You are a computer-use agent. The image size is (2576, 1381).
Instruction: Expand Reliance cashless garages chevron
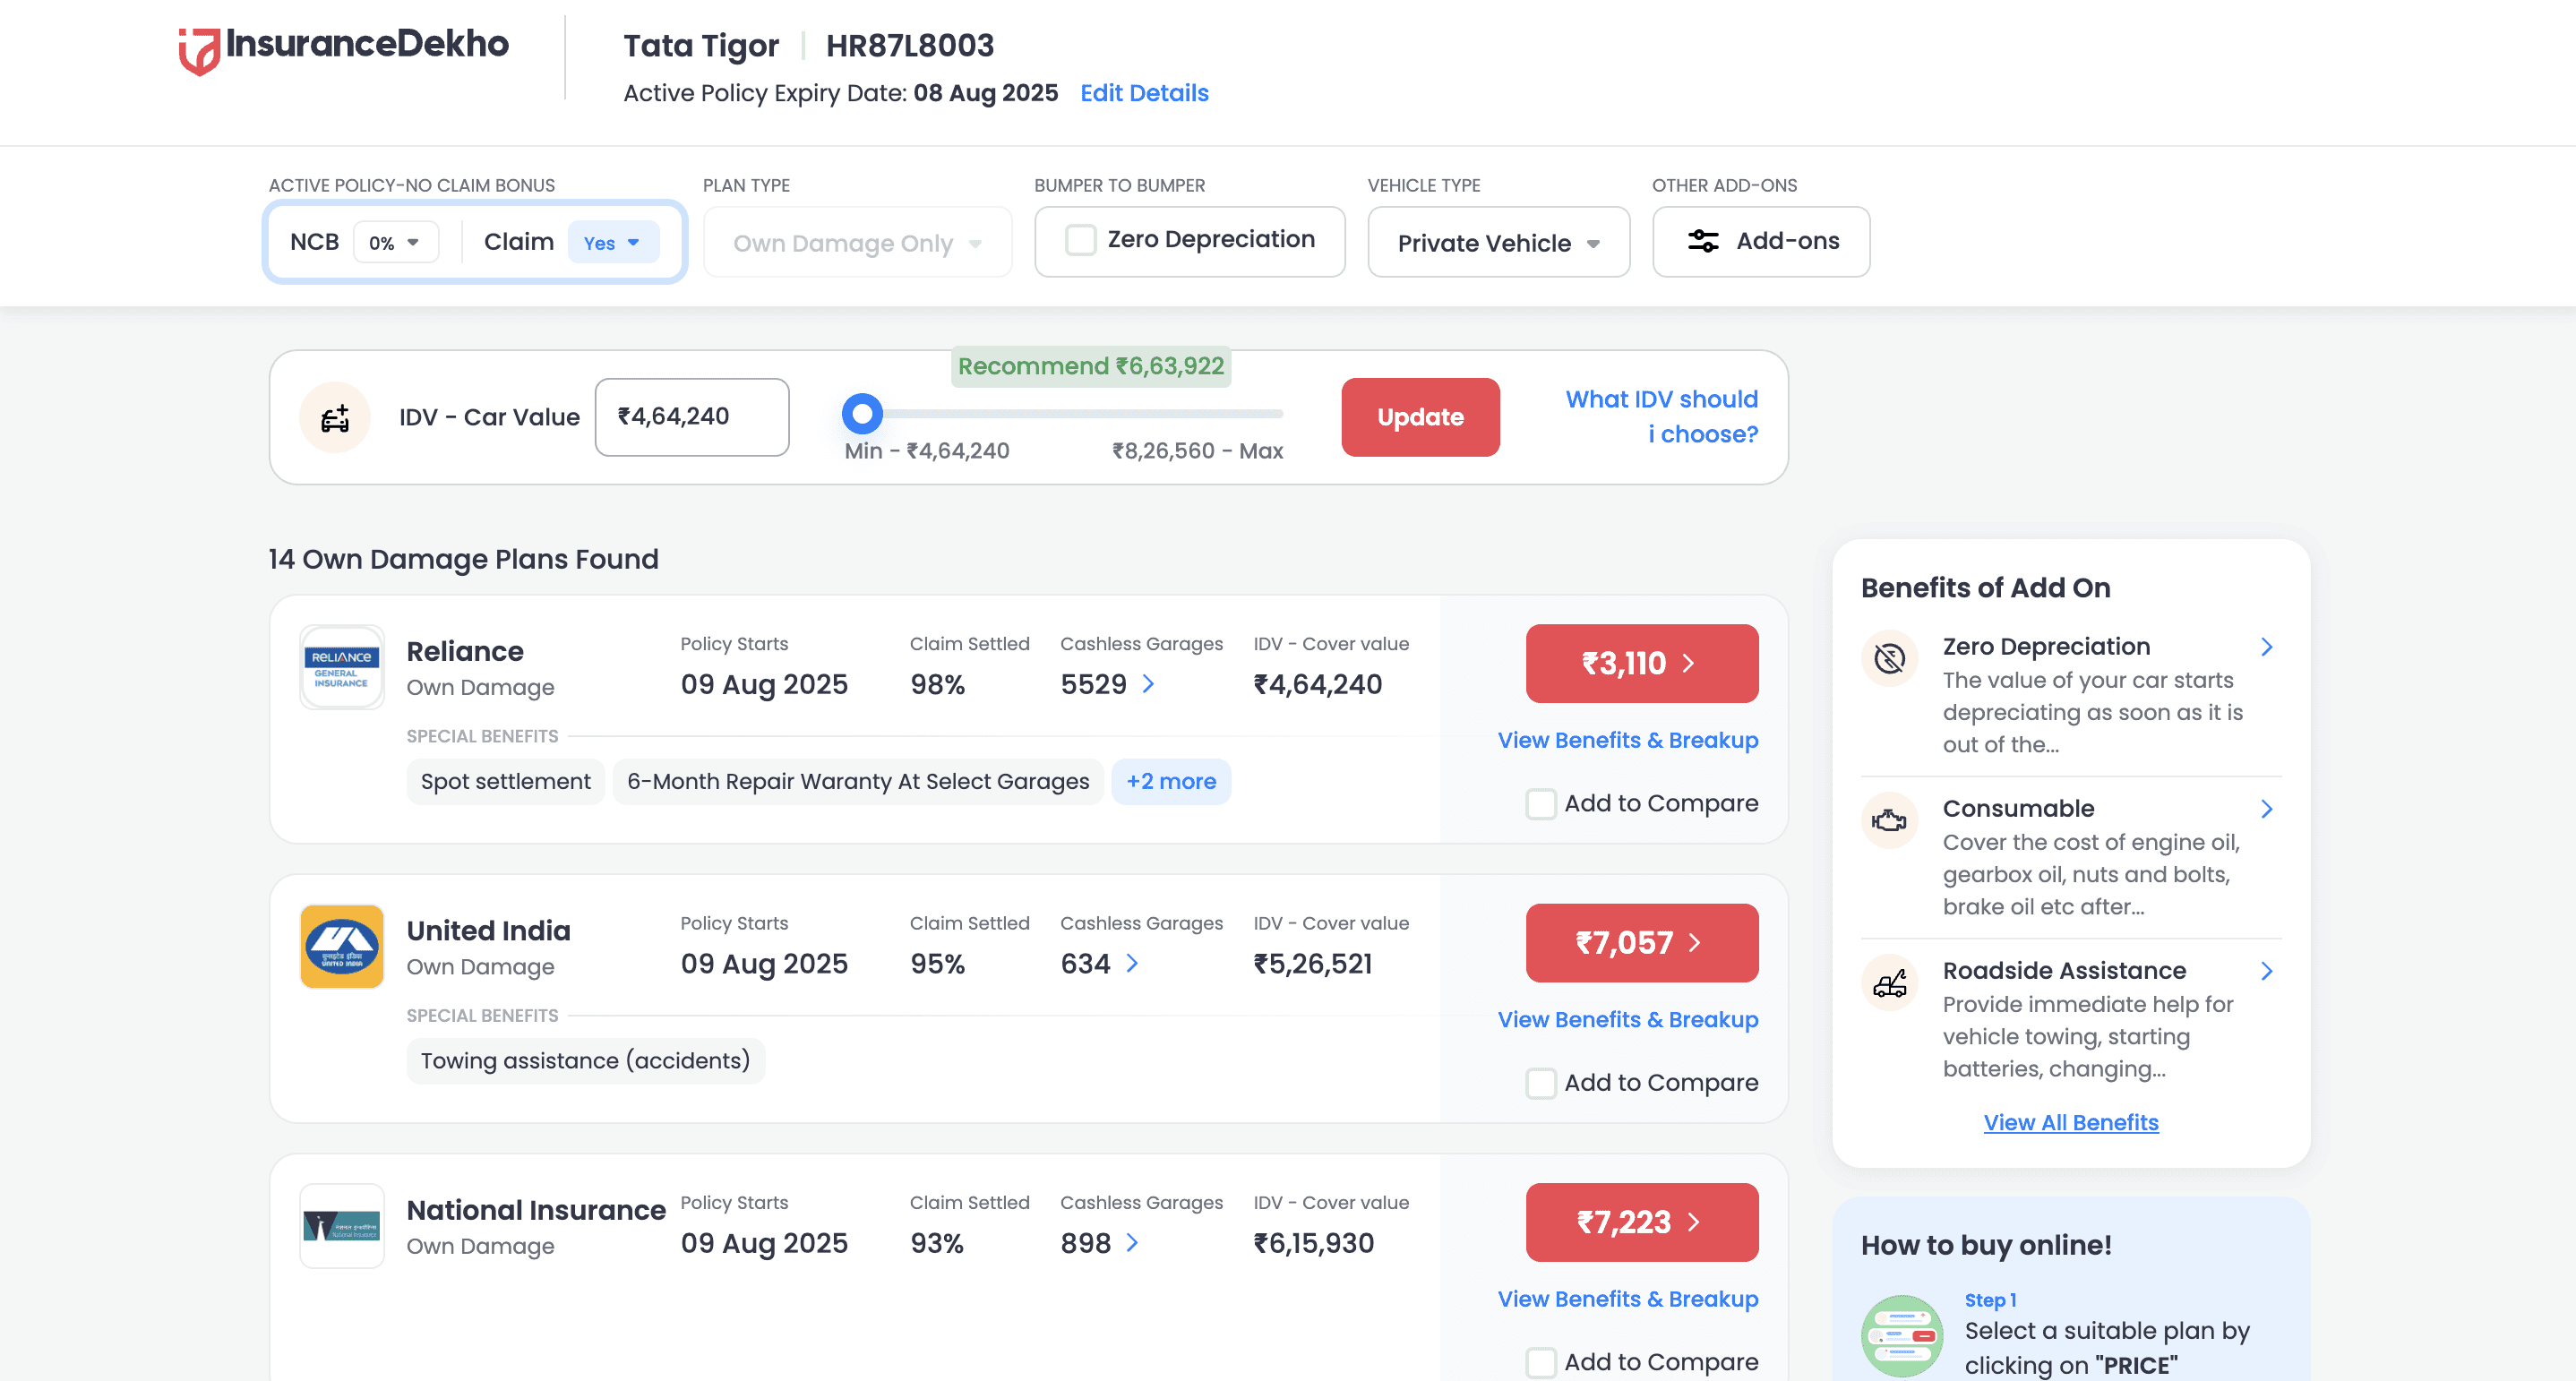pos(1149,684)
